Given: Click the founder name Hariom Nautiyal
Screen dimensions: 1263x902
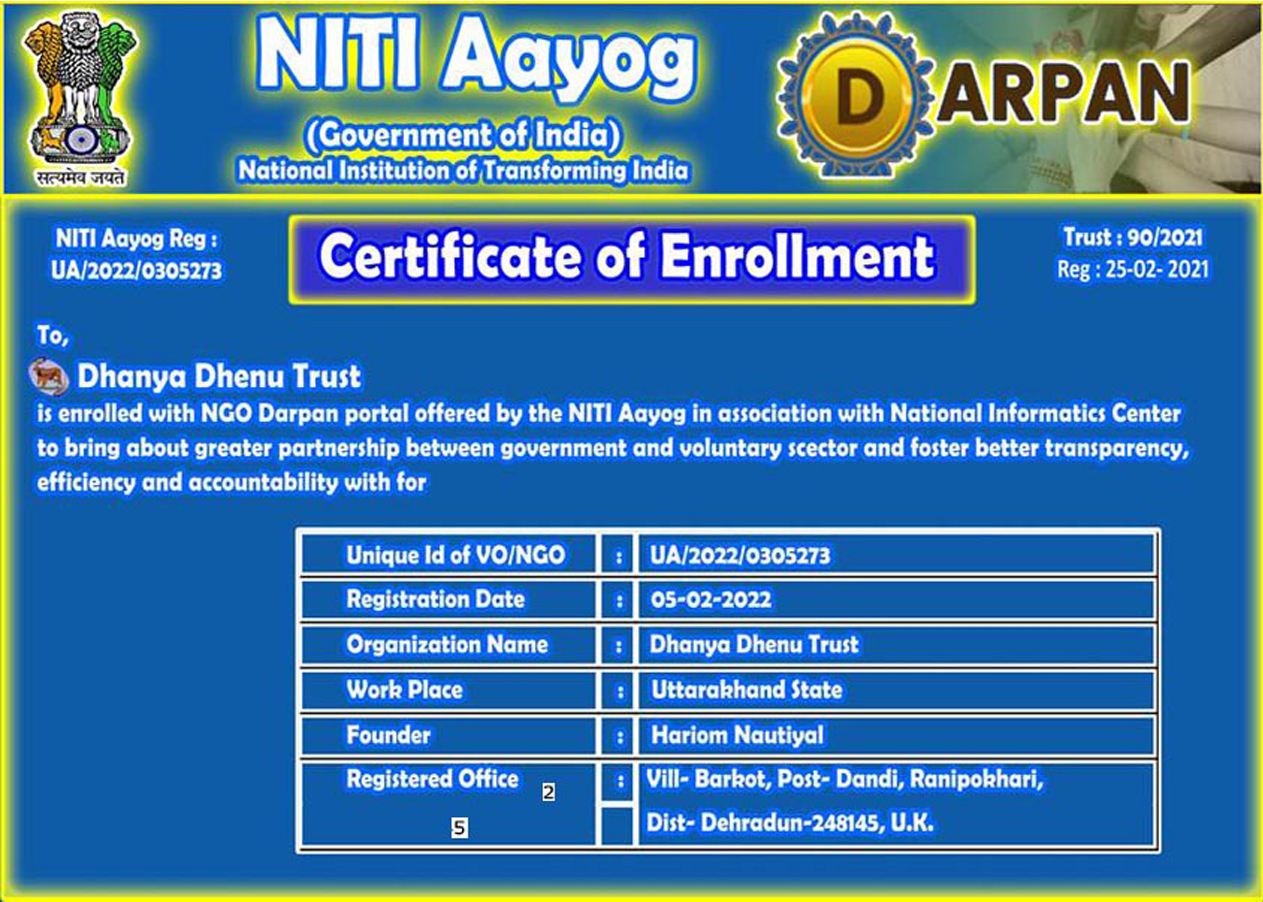Looking at the screenshot, I should click(x=737, y=736).
